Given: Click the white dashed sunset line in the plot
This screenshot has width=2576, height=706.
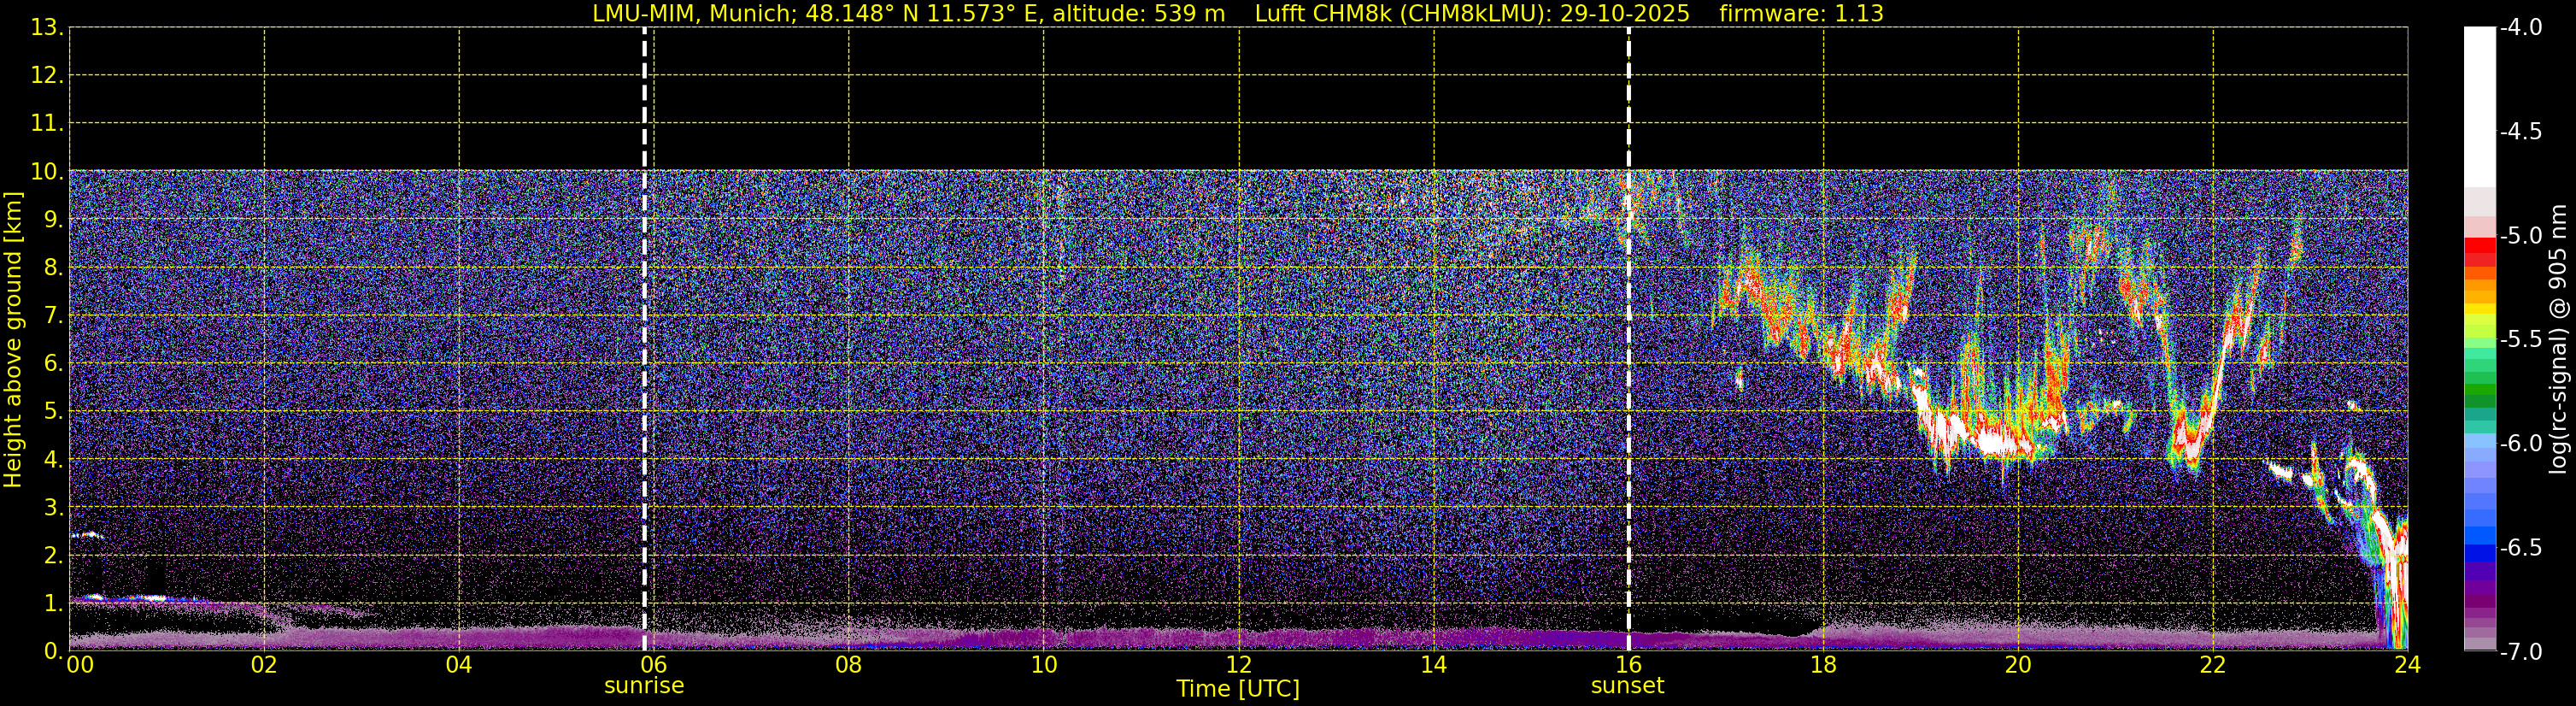Looking at the screenshot, I should coord(1628,339).
